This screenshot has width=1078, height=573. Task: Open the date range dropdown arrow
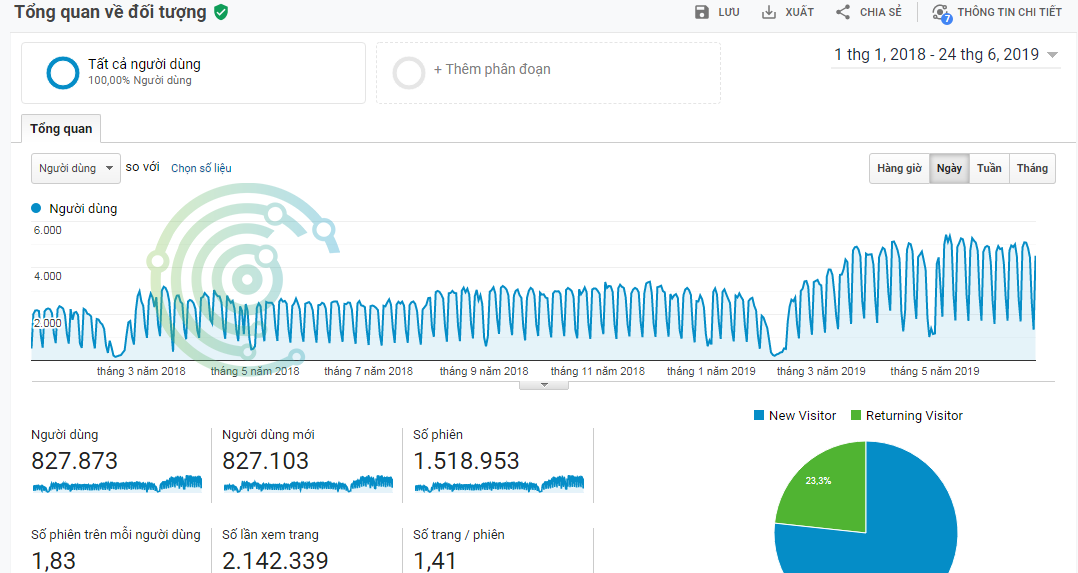coord(1052,55)
